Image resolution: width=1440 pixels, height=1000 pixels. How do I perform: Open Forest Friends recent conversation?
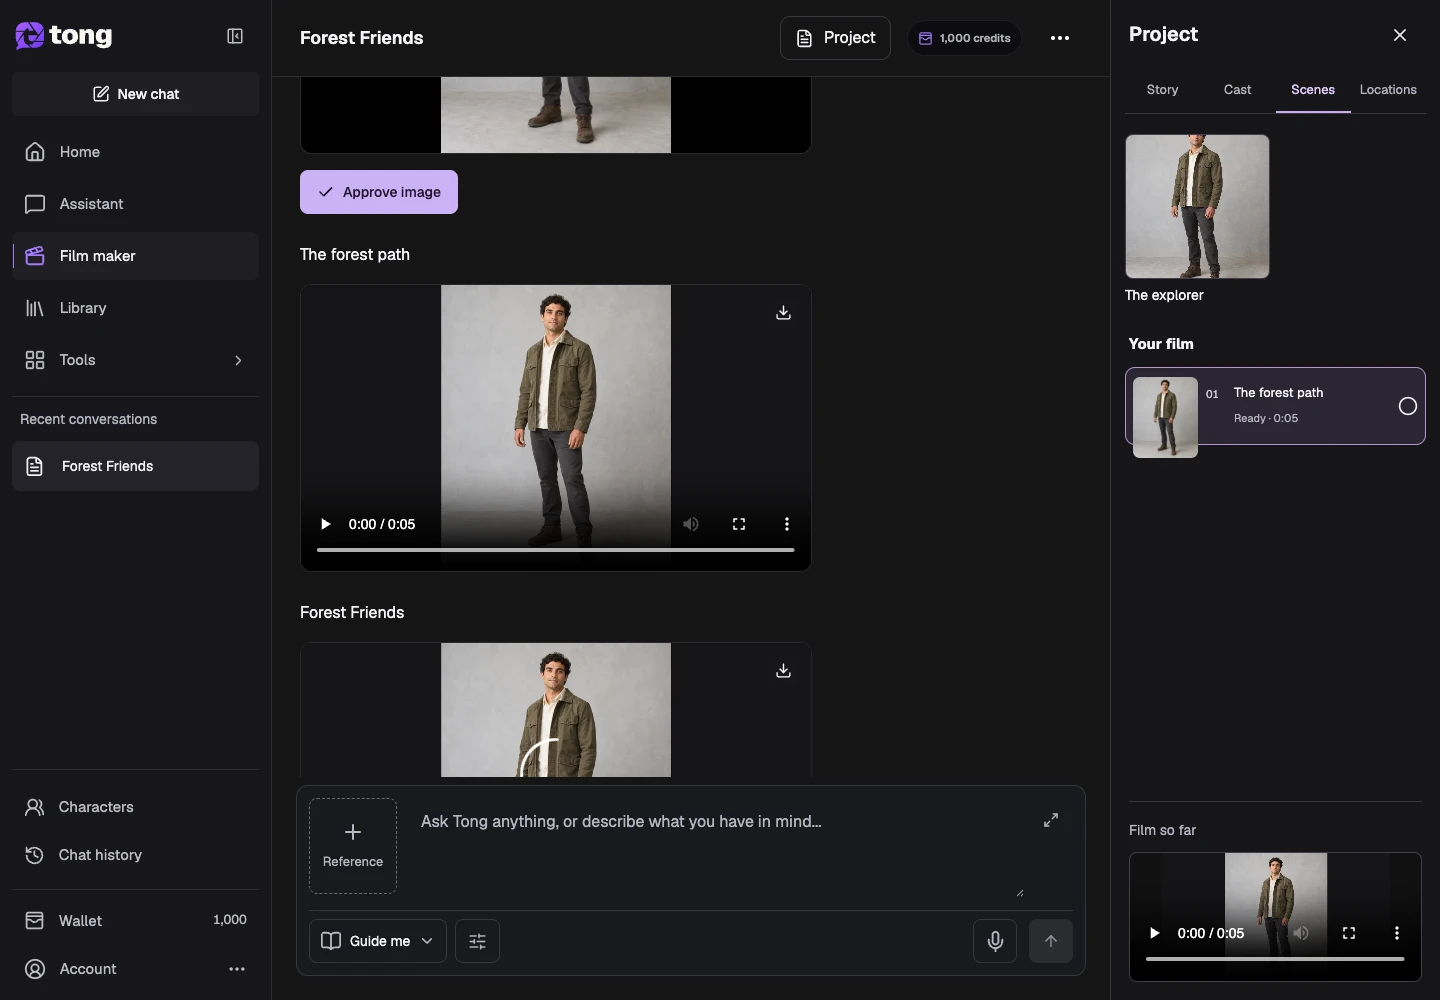(x=135, y=466)
